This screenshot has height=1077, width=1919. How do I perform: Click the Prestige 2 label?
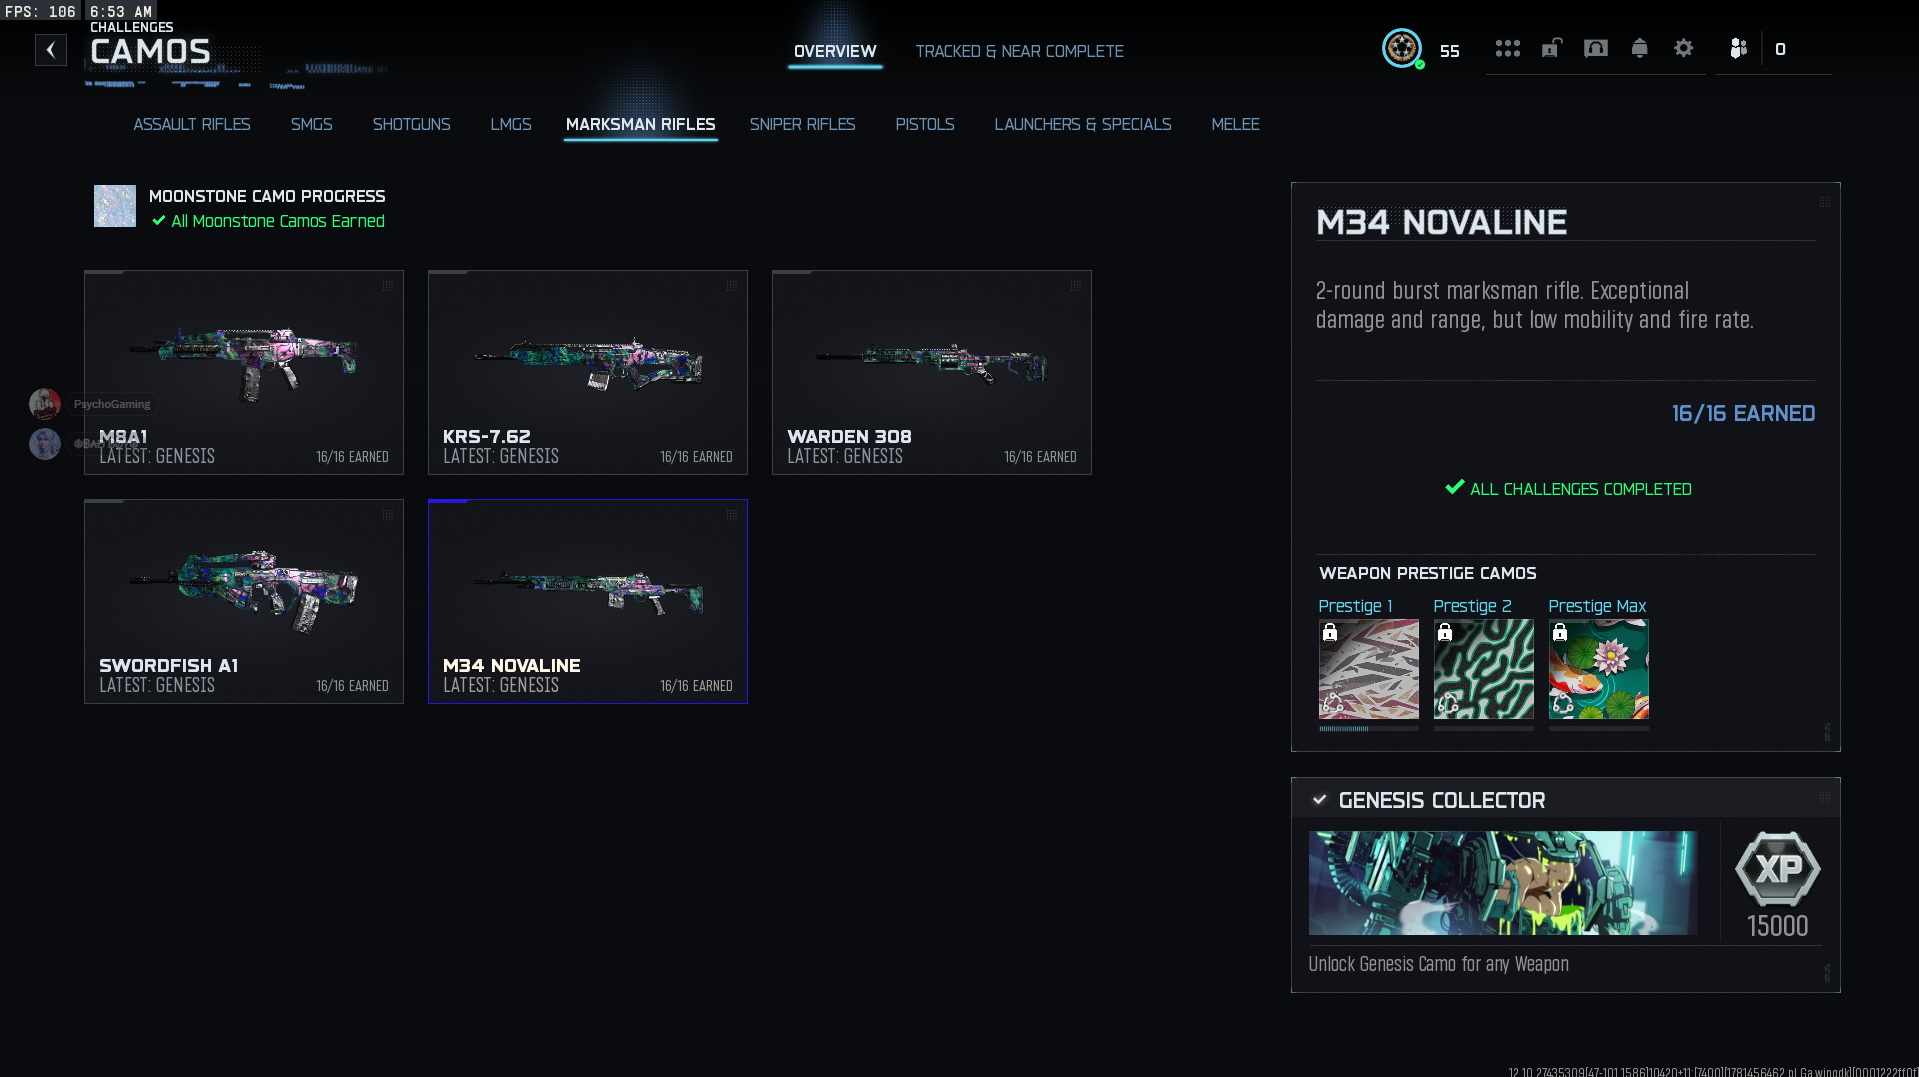[1472, 606]
